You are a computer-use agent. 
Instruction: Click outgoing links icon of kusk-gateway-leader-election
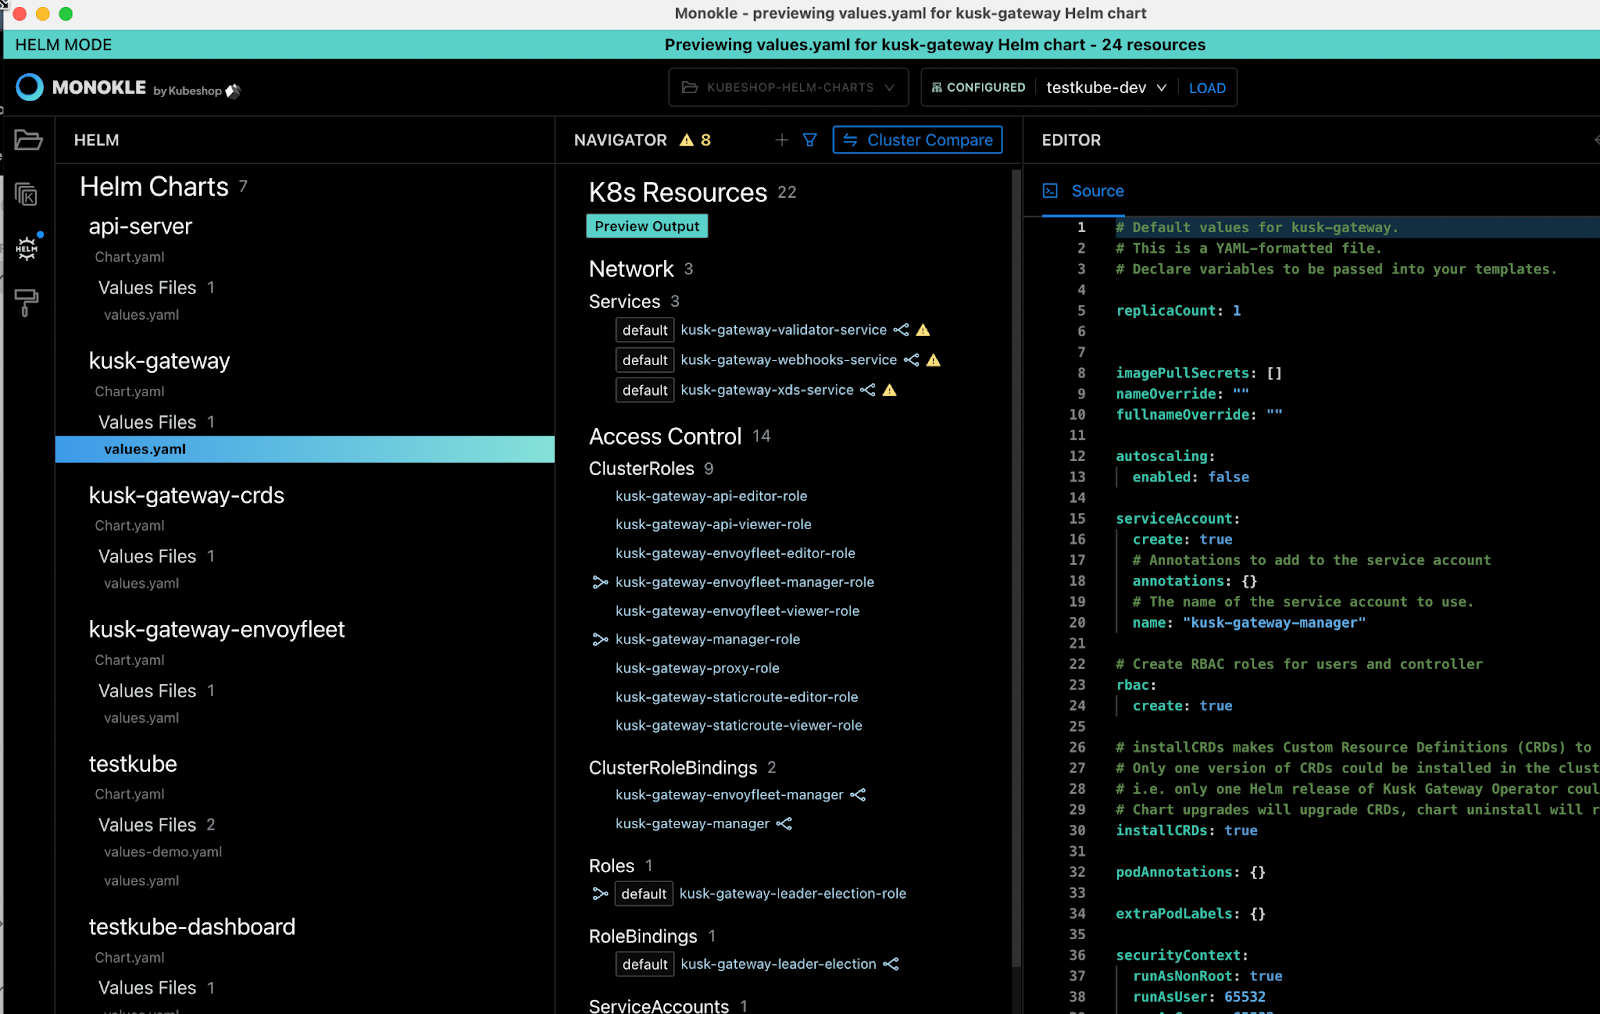pyautogui.click(x=891, y=964)
